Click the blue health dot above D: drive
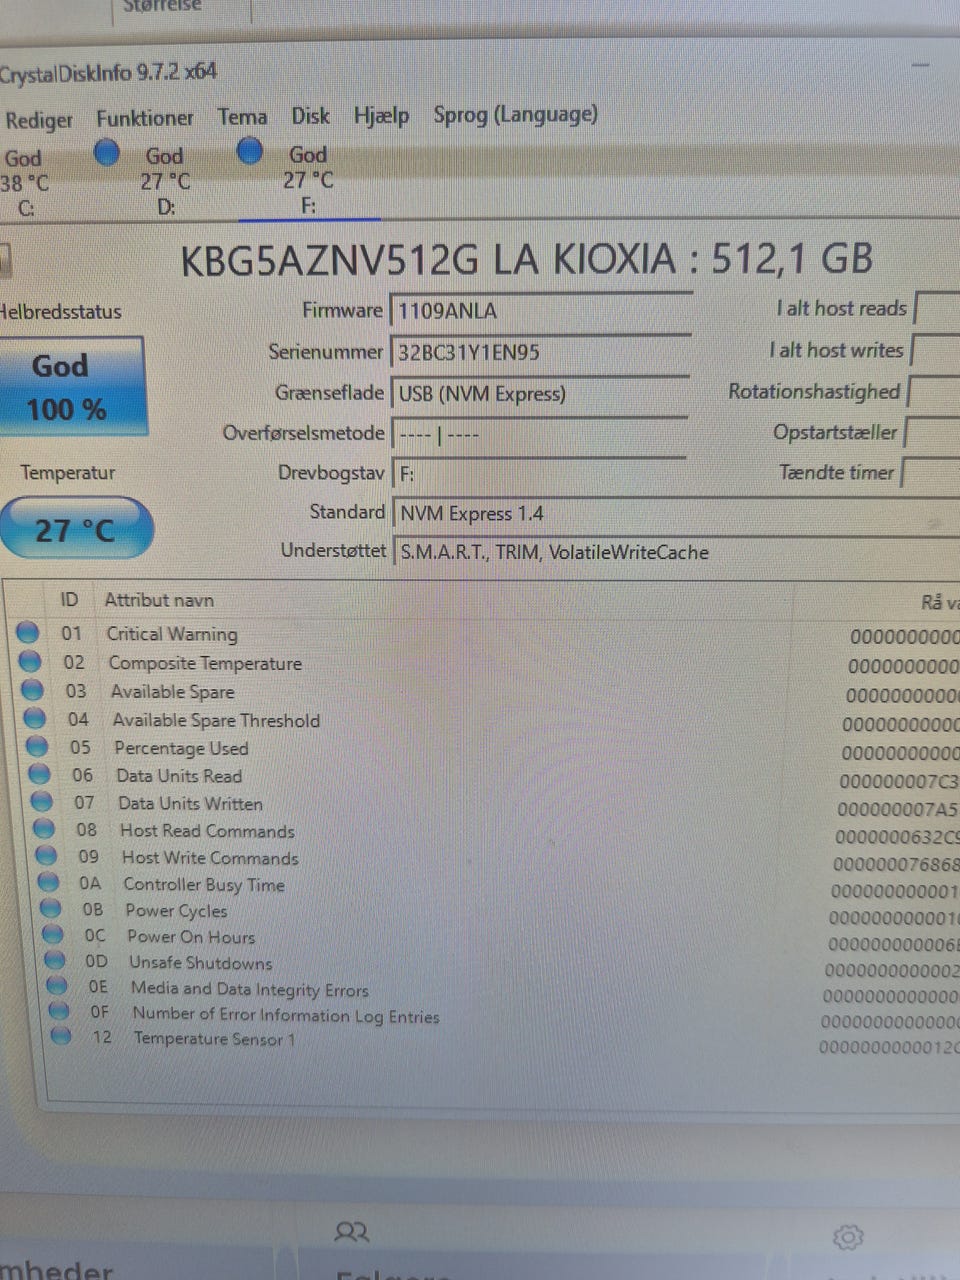Viewport: 960px width, 1280px height. 107,153
